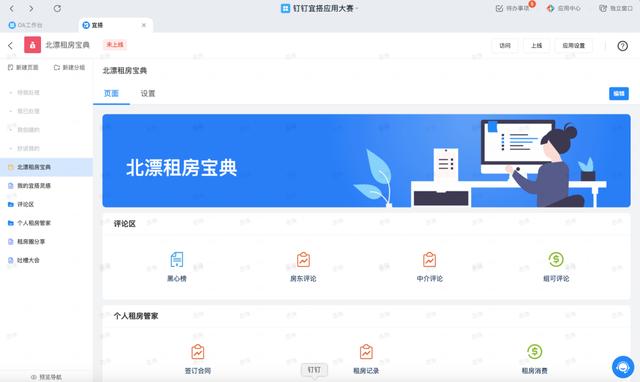The height and width of the screenshot is (382, 640).
Task: Click the 钉钉宜搭应用大赛 title logo icon
Action: pyautogui.click(x=286, y=8)
